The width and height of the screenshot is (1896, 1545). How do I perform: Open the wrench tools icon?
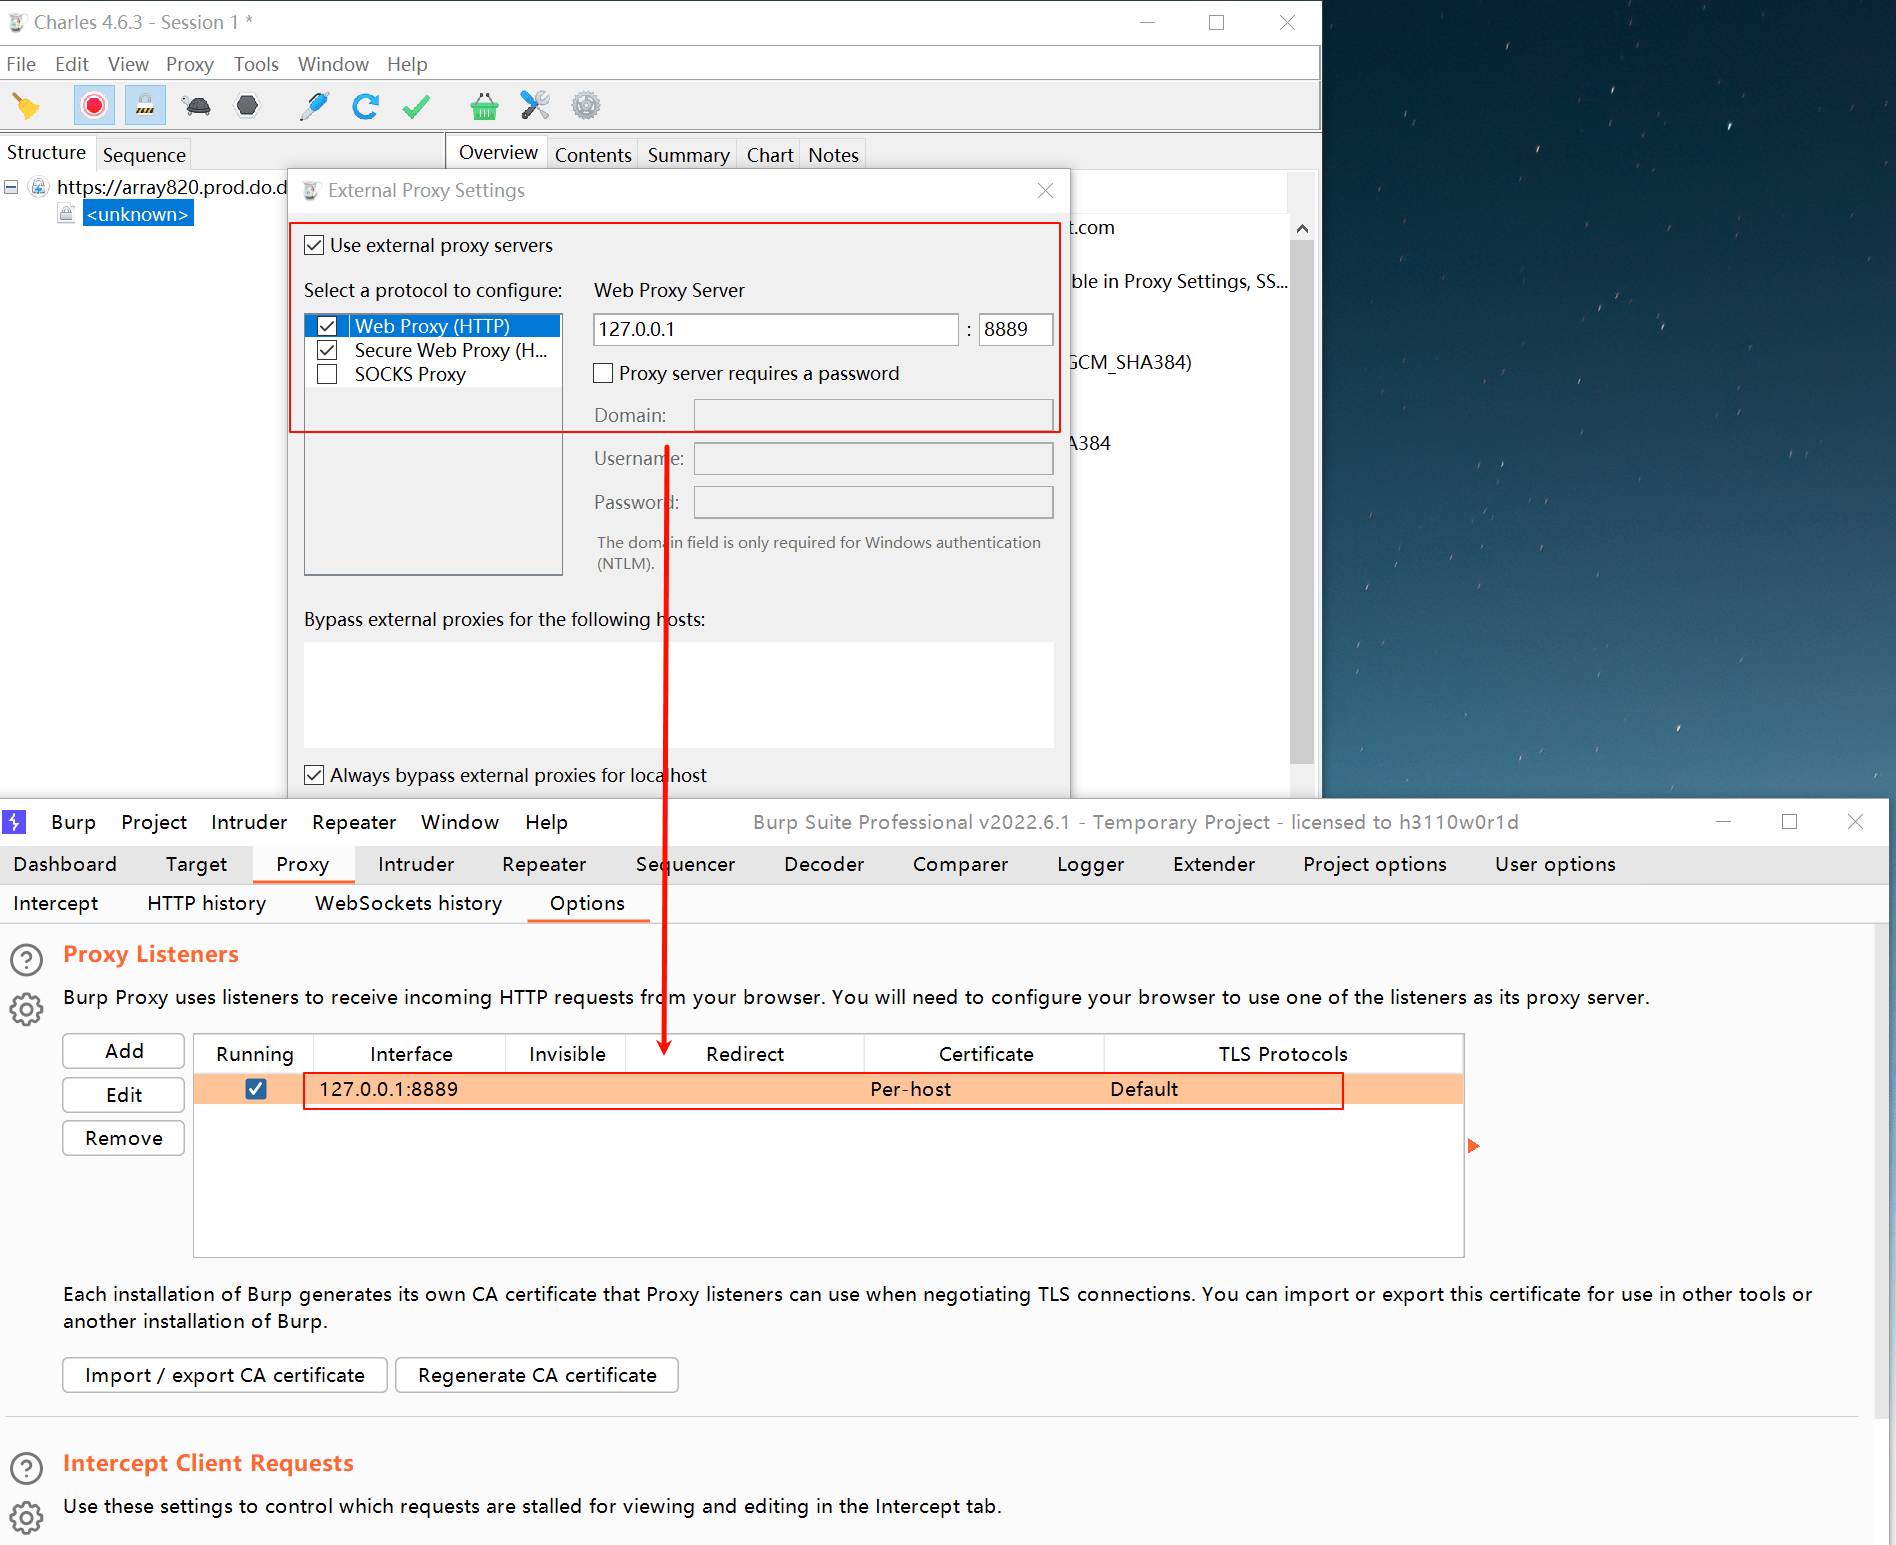coord(535,106)
